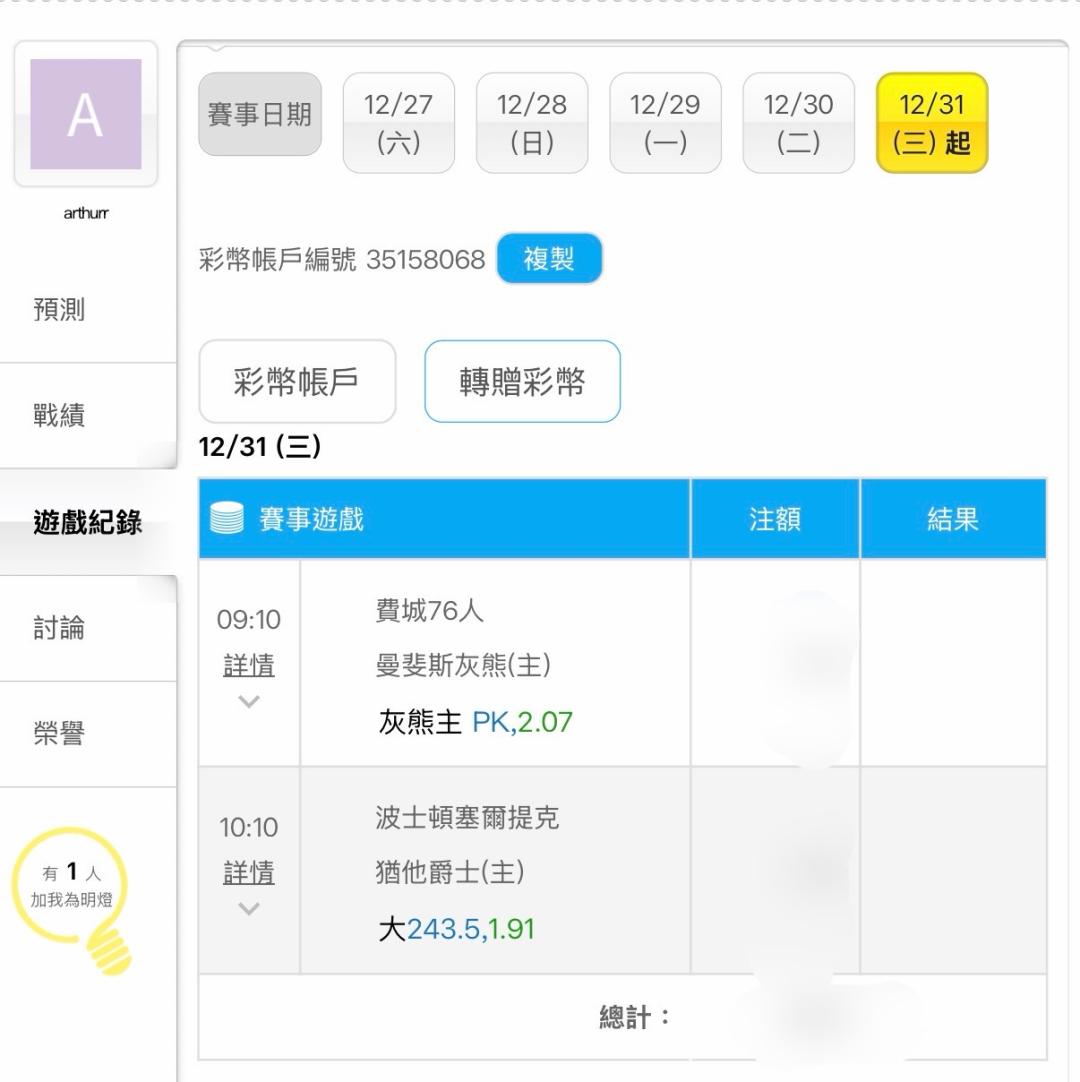This screenshot has width=1080, height=1082.
Task: Choose the 12/30 (二) date tab
Action: pyautogui.click(x=798, y=123)
